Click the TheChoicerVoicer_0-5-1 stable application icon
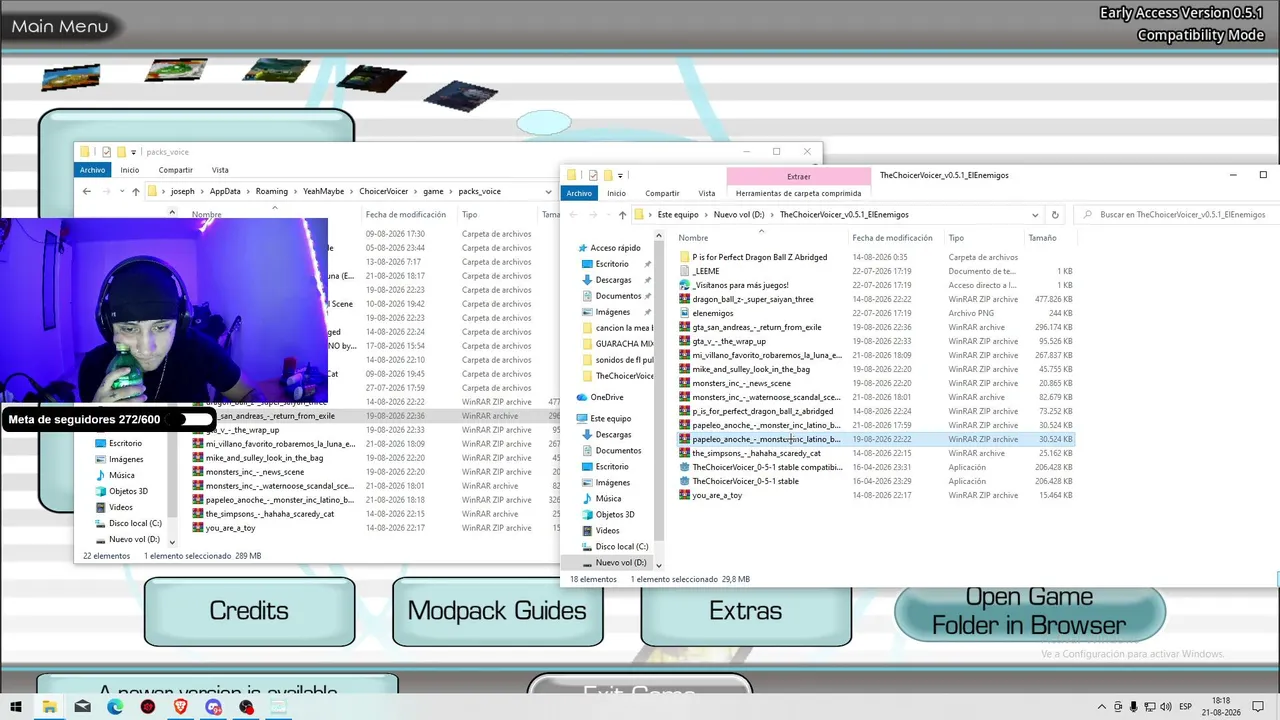 pyautogui.click(x=684, y=481)
